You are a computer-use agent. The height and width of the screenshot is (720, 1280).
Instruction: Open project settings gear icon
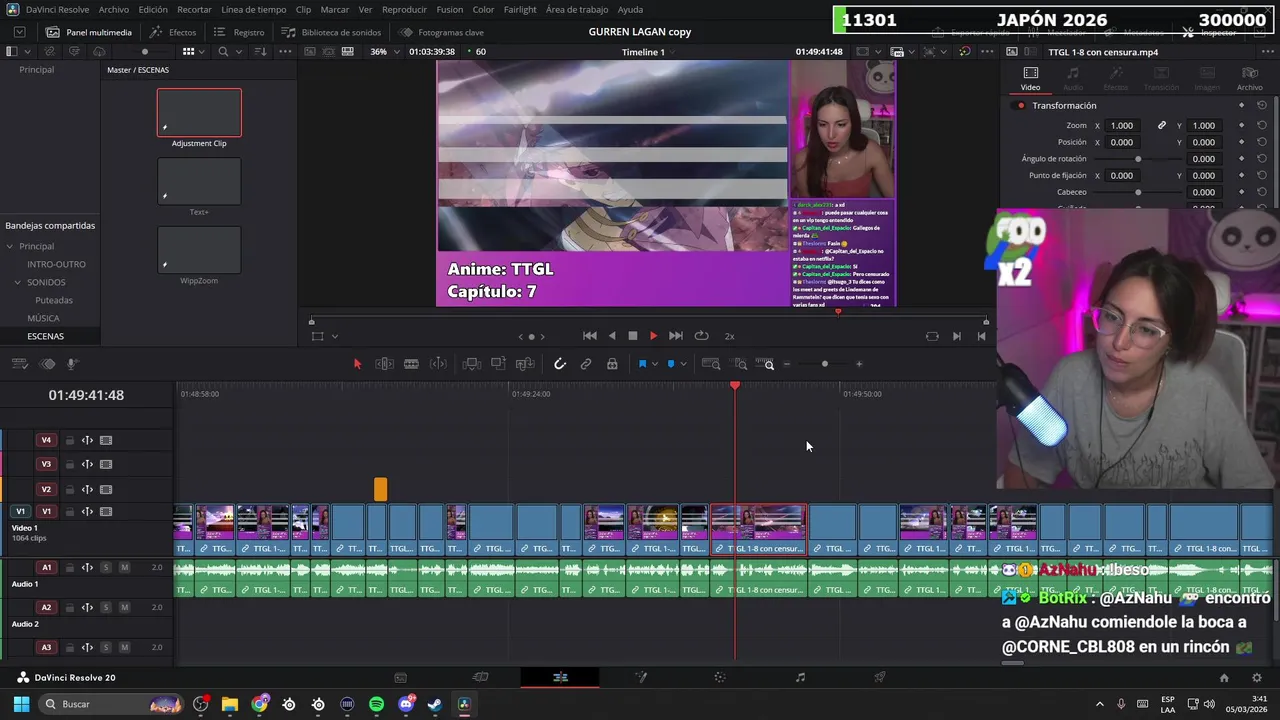1257,677
